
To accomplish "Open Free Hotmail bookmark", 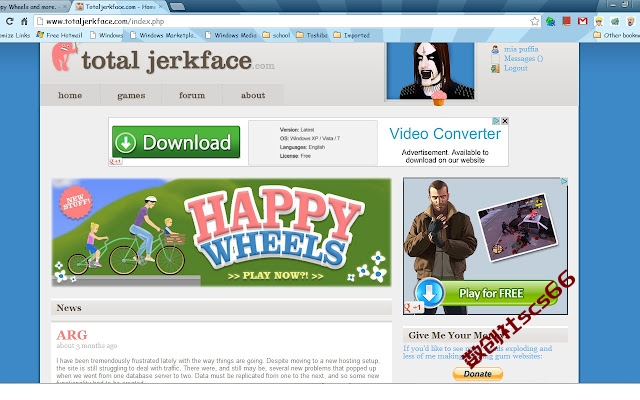I will tap(60, 35).
